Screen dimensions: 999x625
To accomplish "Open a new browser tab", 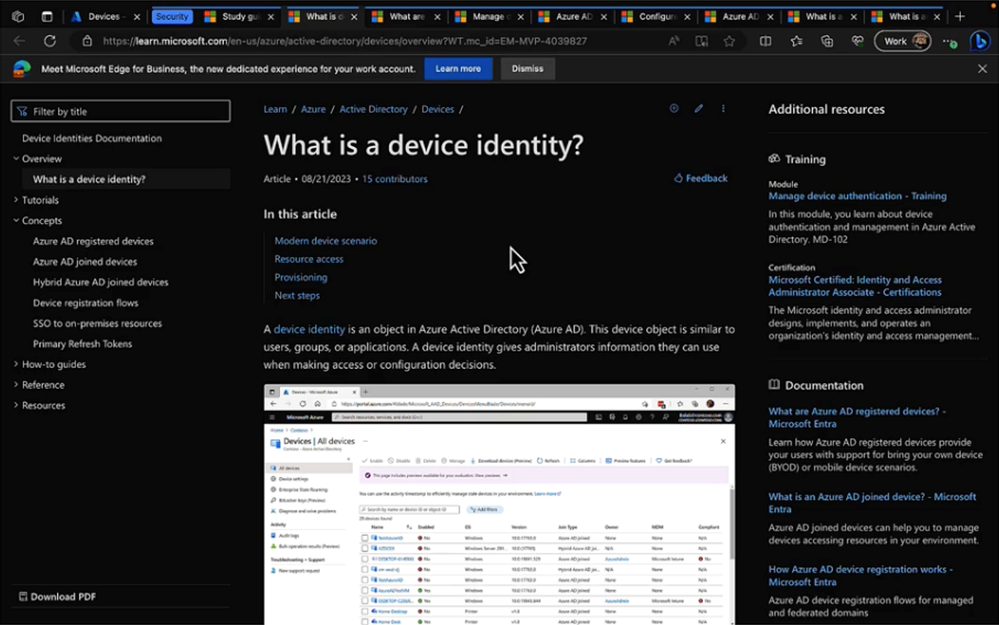I will coord(960,16).
